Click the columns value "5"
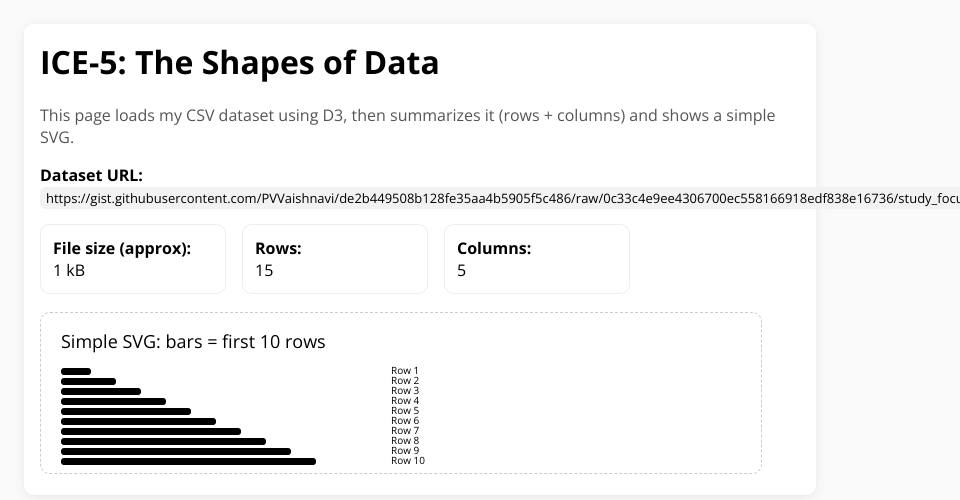The height and width of the screenshot is (500, 960). 461,270
